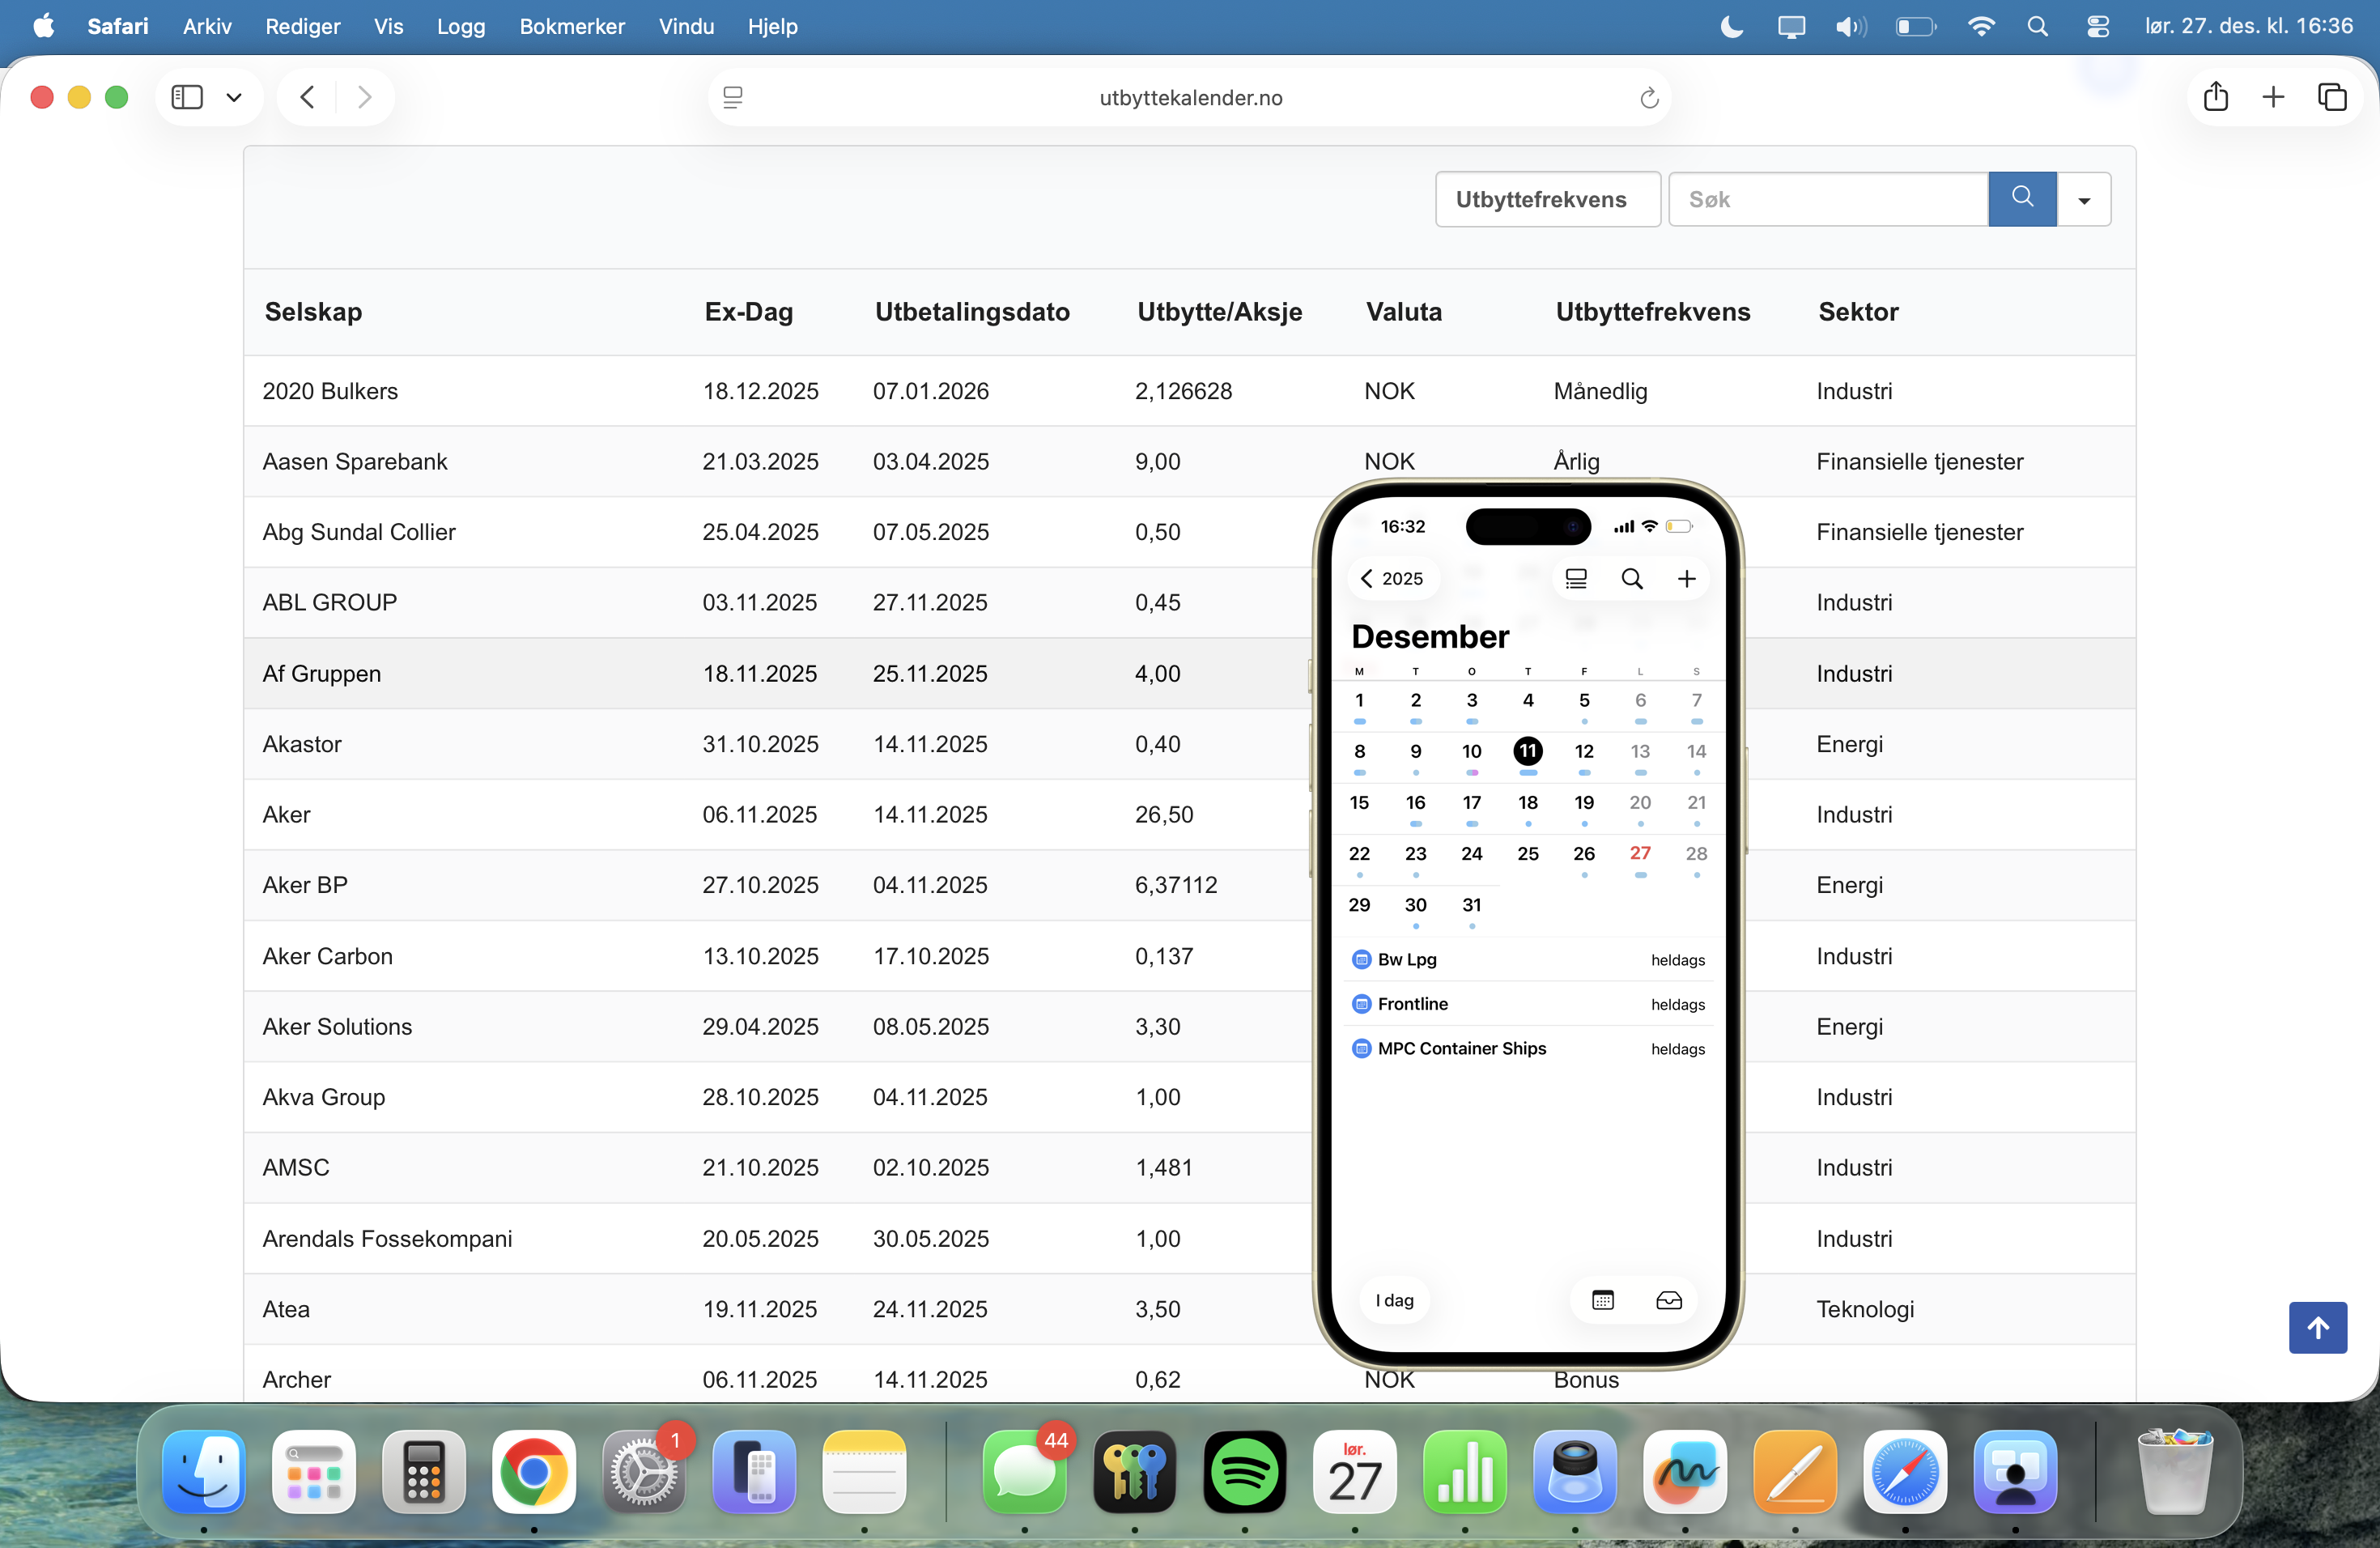Click the scroll-to-top arrow button

pos(2317,1327)
